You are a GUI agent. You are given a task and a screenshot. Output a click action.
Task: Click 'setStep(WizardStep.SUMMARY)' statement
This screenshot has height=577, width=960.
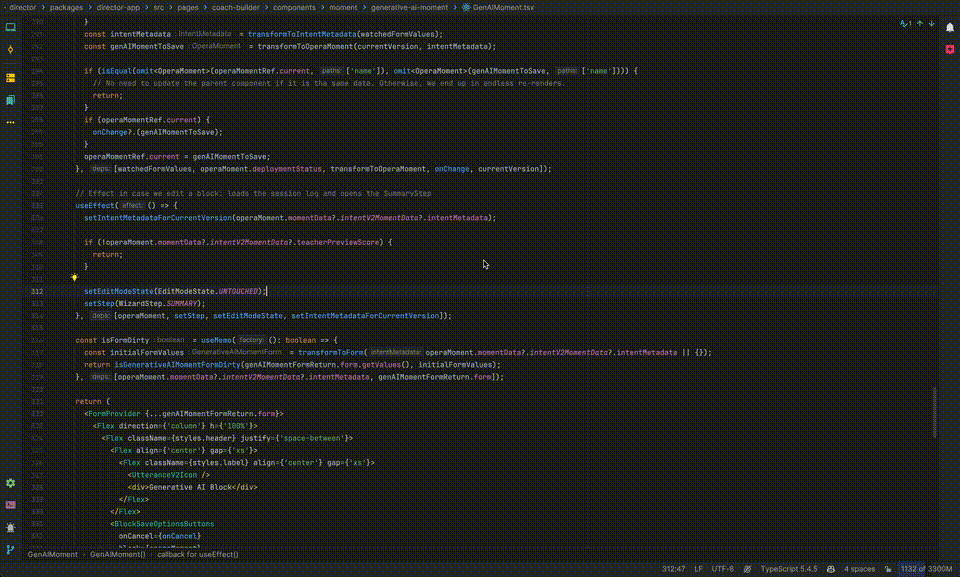point(144,304)
